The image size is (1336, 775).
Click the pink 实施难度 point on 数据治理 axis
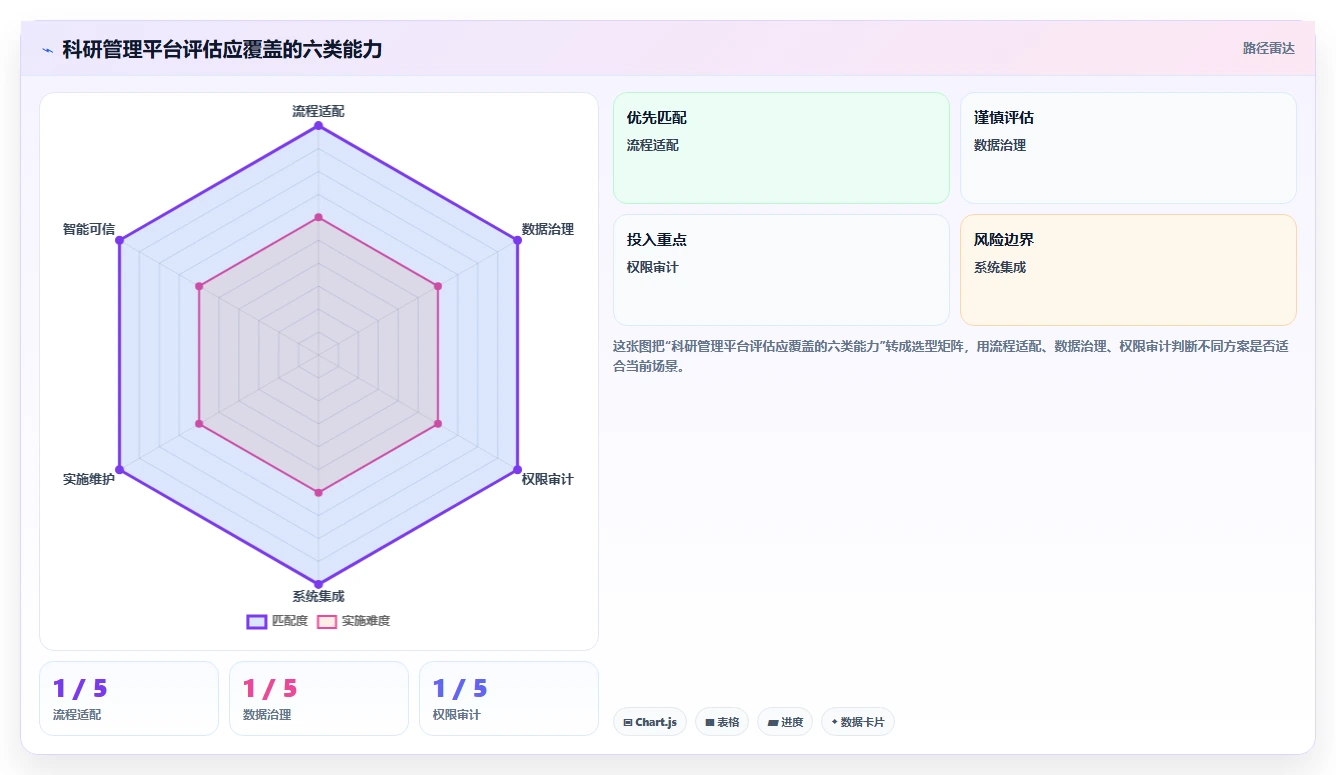pos(438,286)
